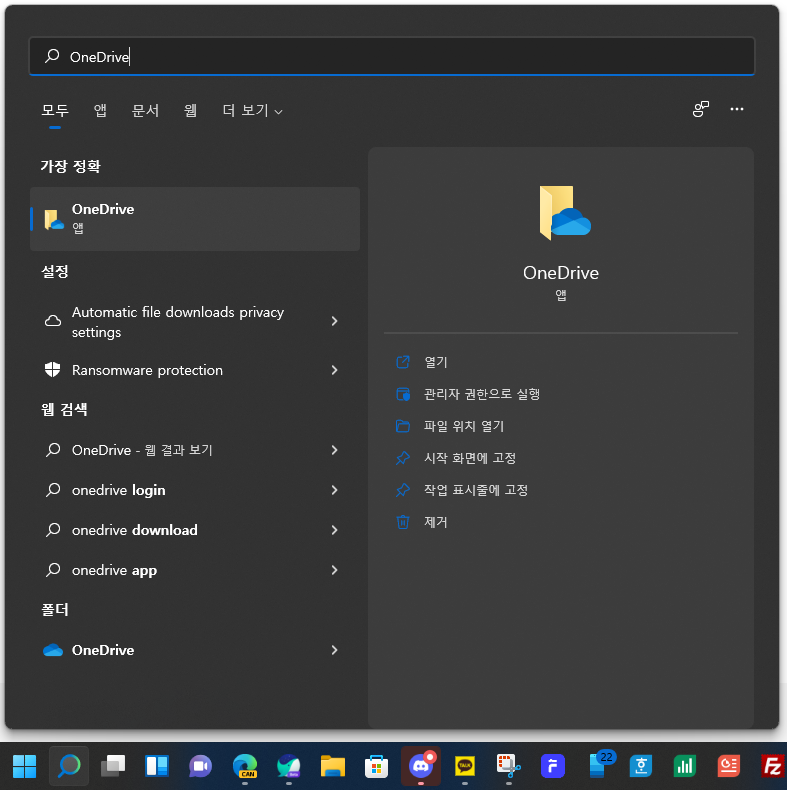Open the red presentation app taskbar icon

click(x=729, y=766)
